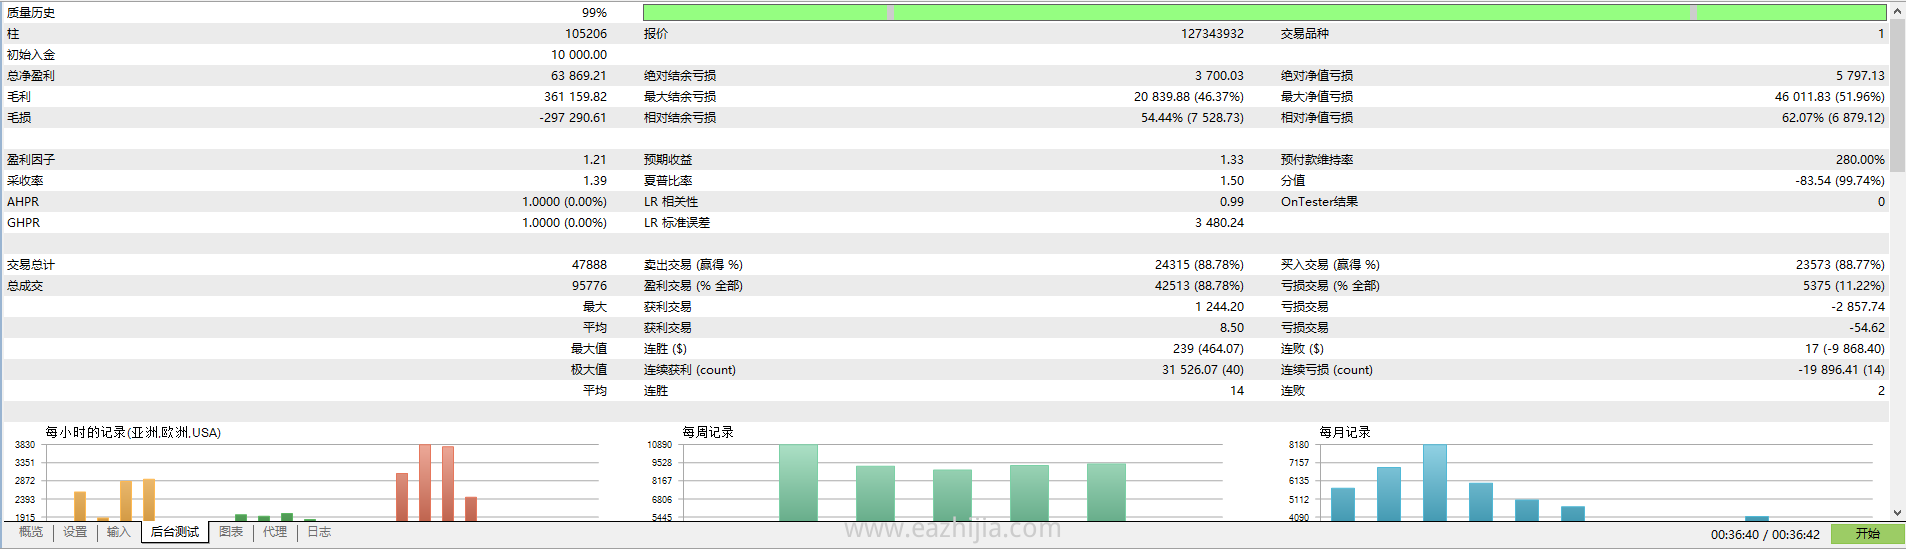This screenshot has width=1906, height=549.
Task: Select the 相对结余亏损 value 54.44% (7 528.73)
Action: click(1192, 118)
